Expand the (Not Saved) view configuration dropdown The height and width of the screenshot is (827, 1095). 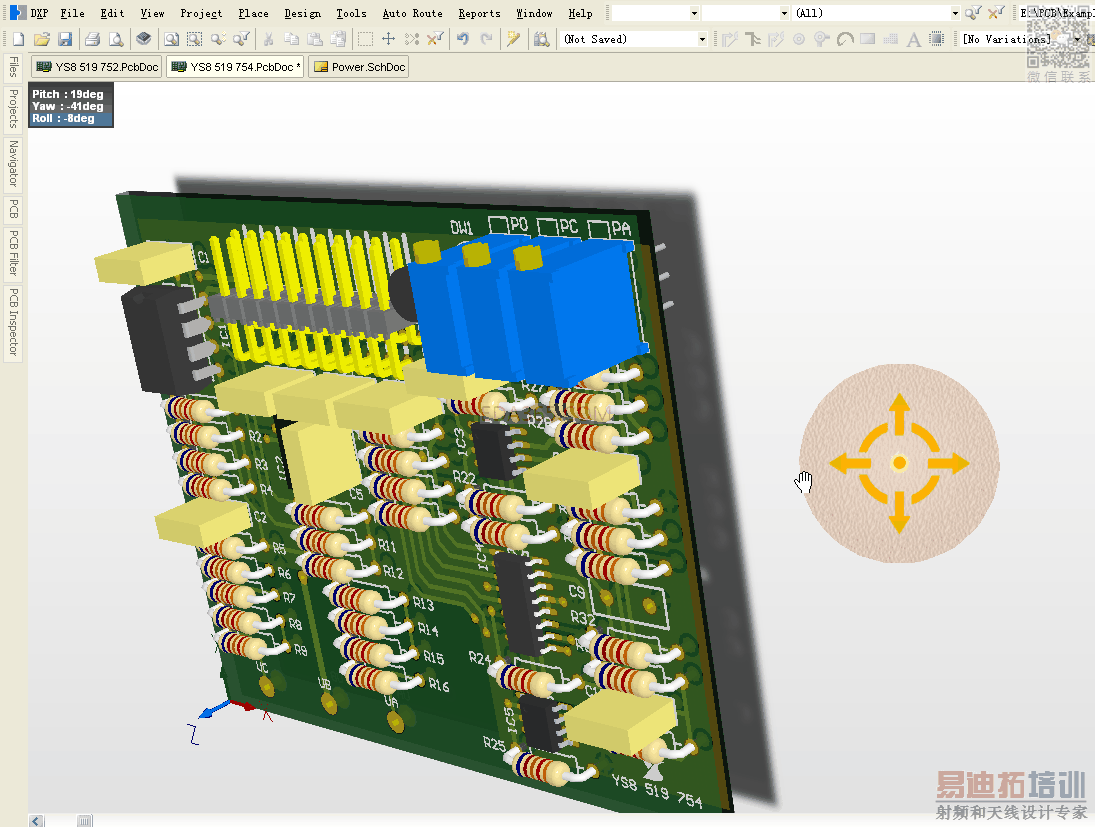(x=702, y=39)
